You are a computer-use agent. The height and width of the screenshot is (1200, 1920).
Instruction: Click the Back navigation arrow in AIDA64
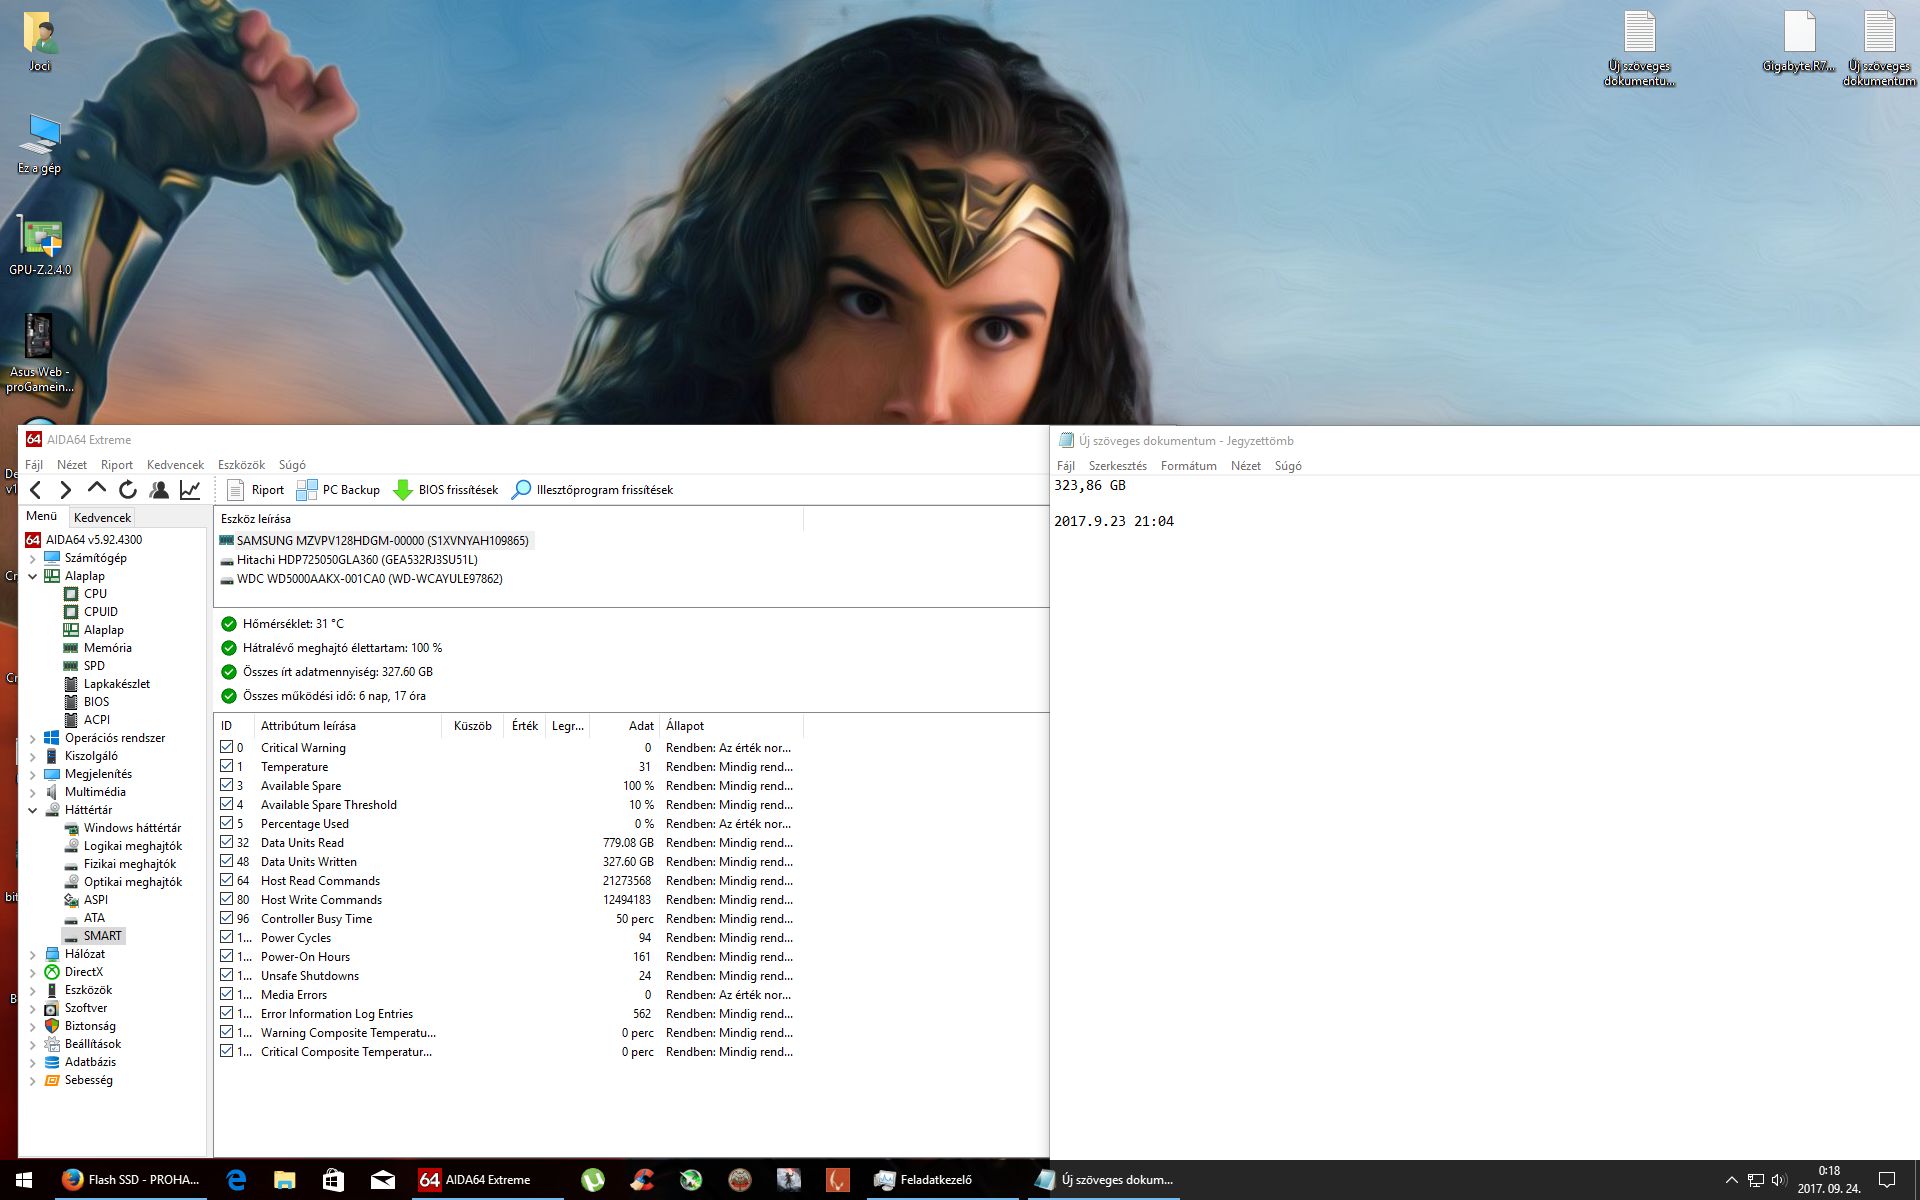point(36,490)
